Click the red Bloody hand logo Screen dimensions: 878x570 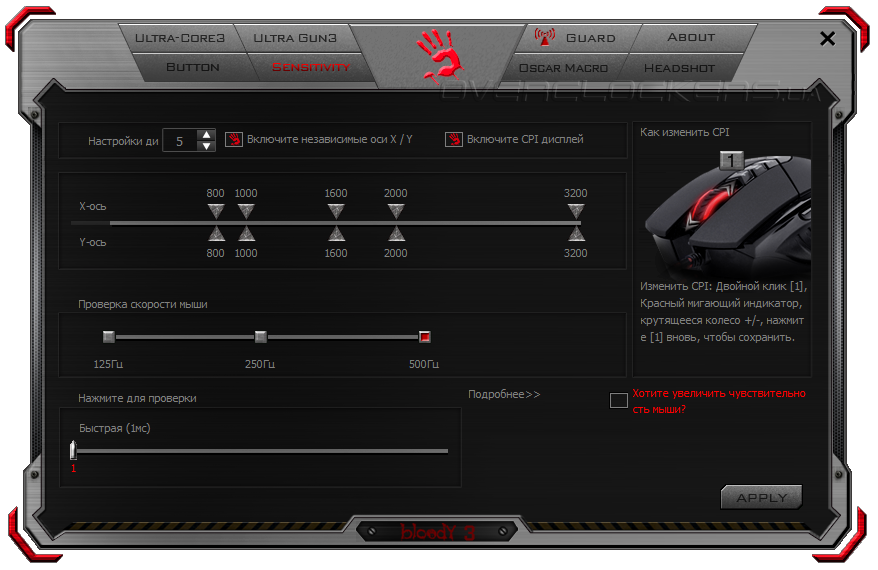click(440, 56)
